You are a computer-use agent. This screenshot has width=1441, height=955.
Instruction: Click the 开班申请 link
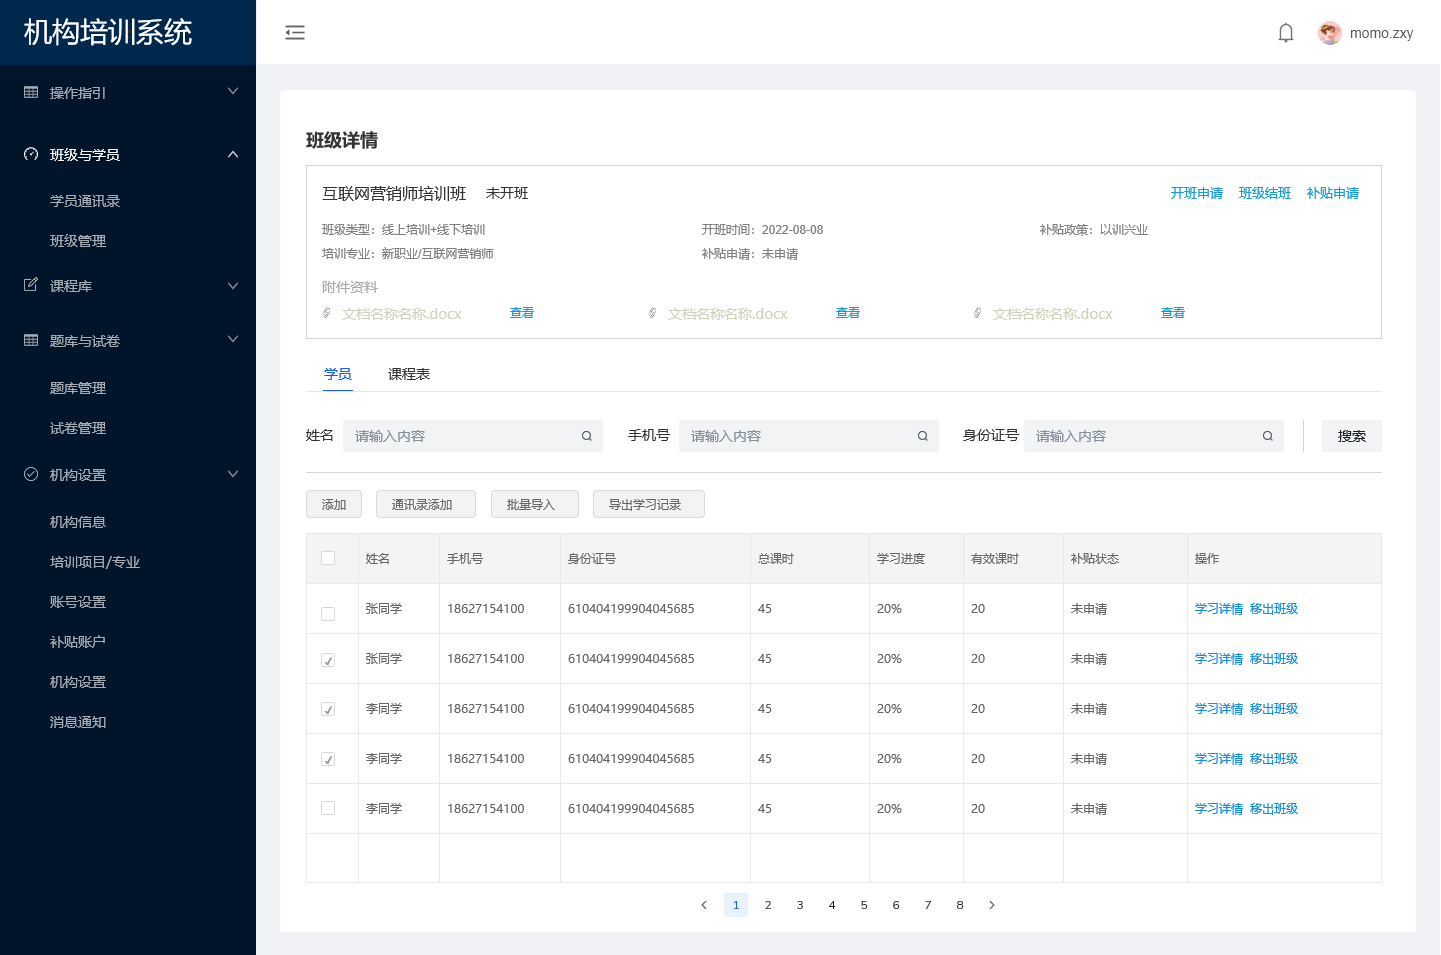pos(1197,193)
